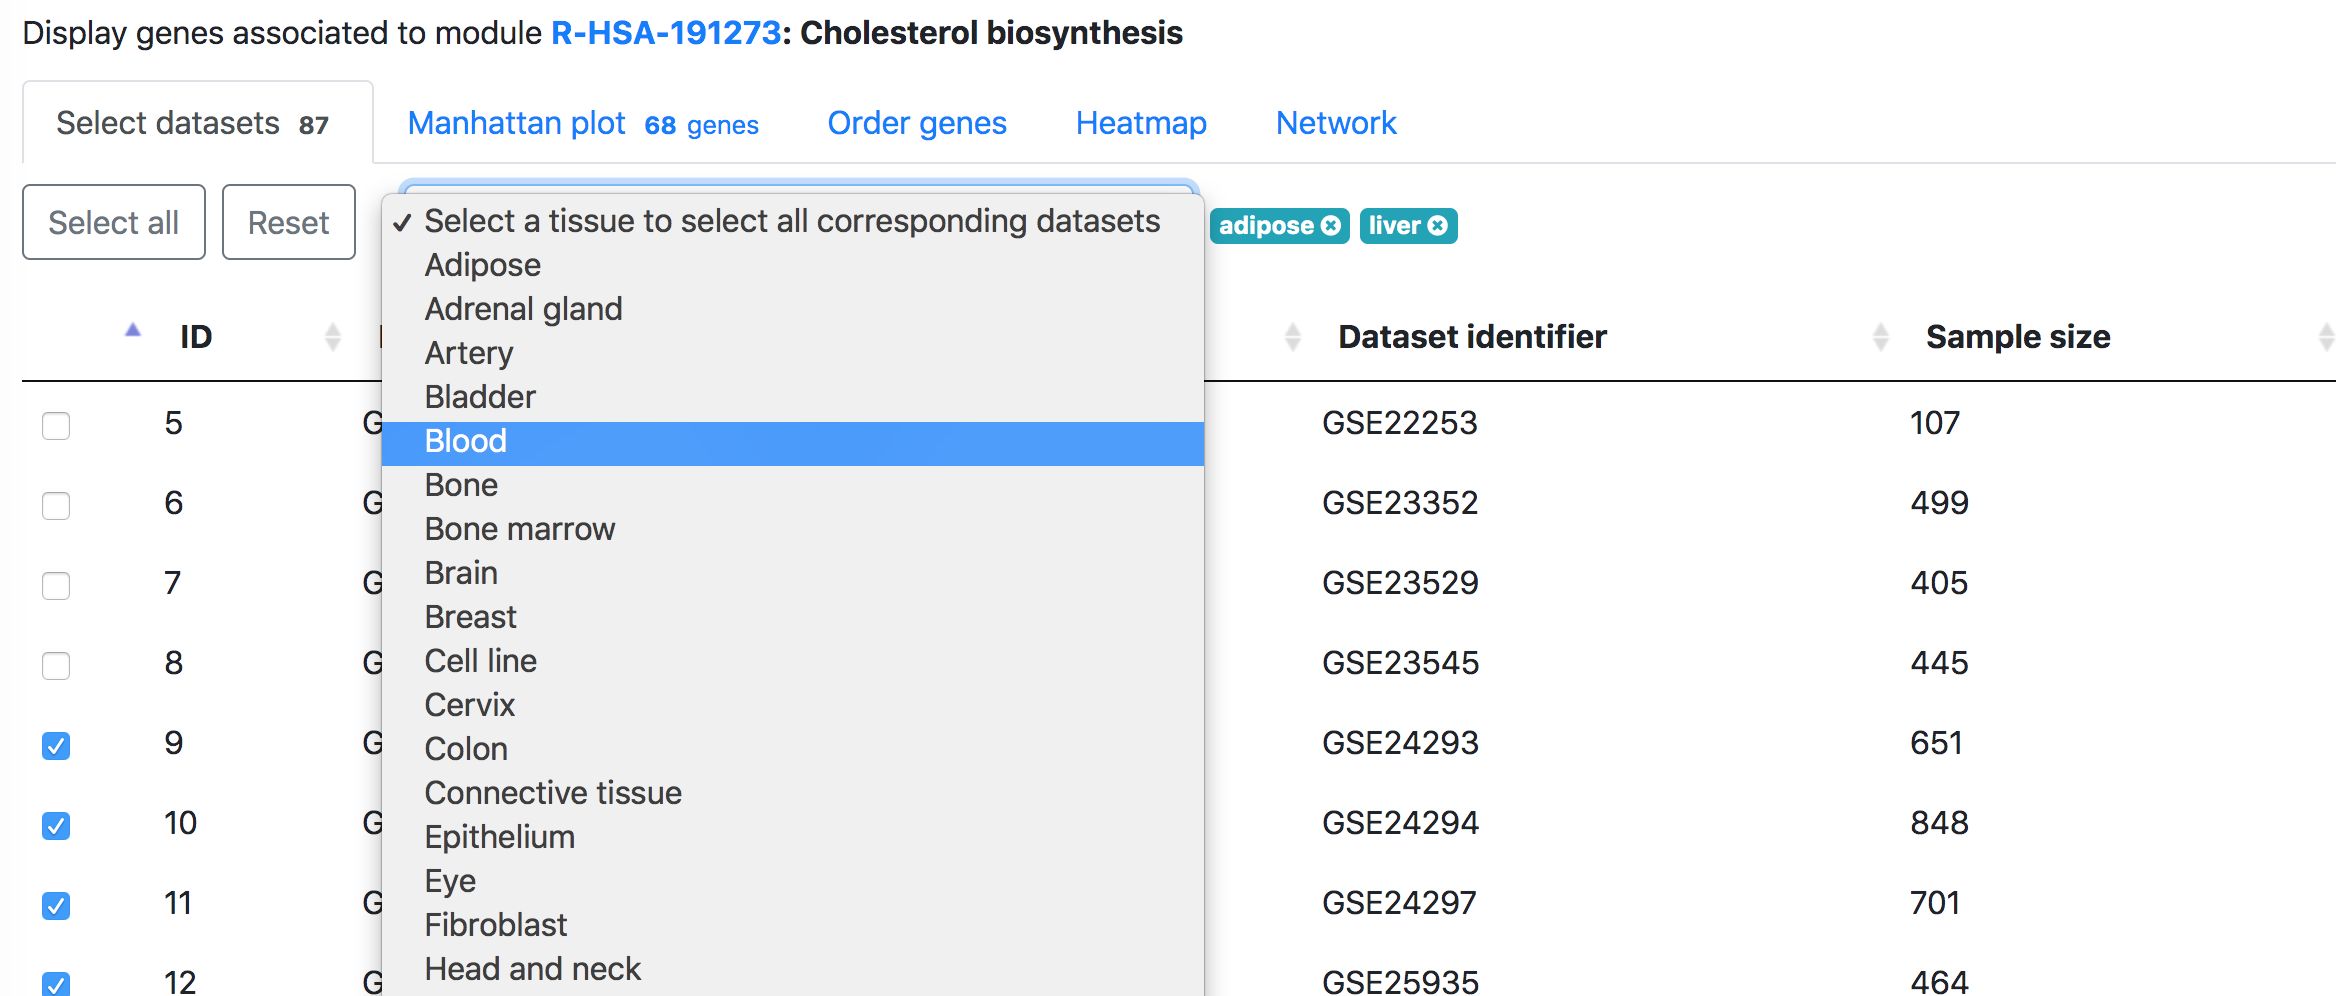
Task: Remove the liver tissue tag
Action: coord(1437,226)
